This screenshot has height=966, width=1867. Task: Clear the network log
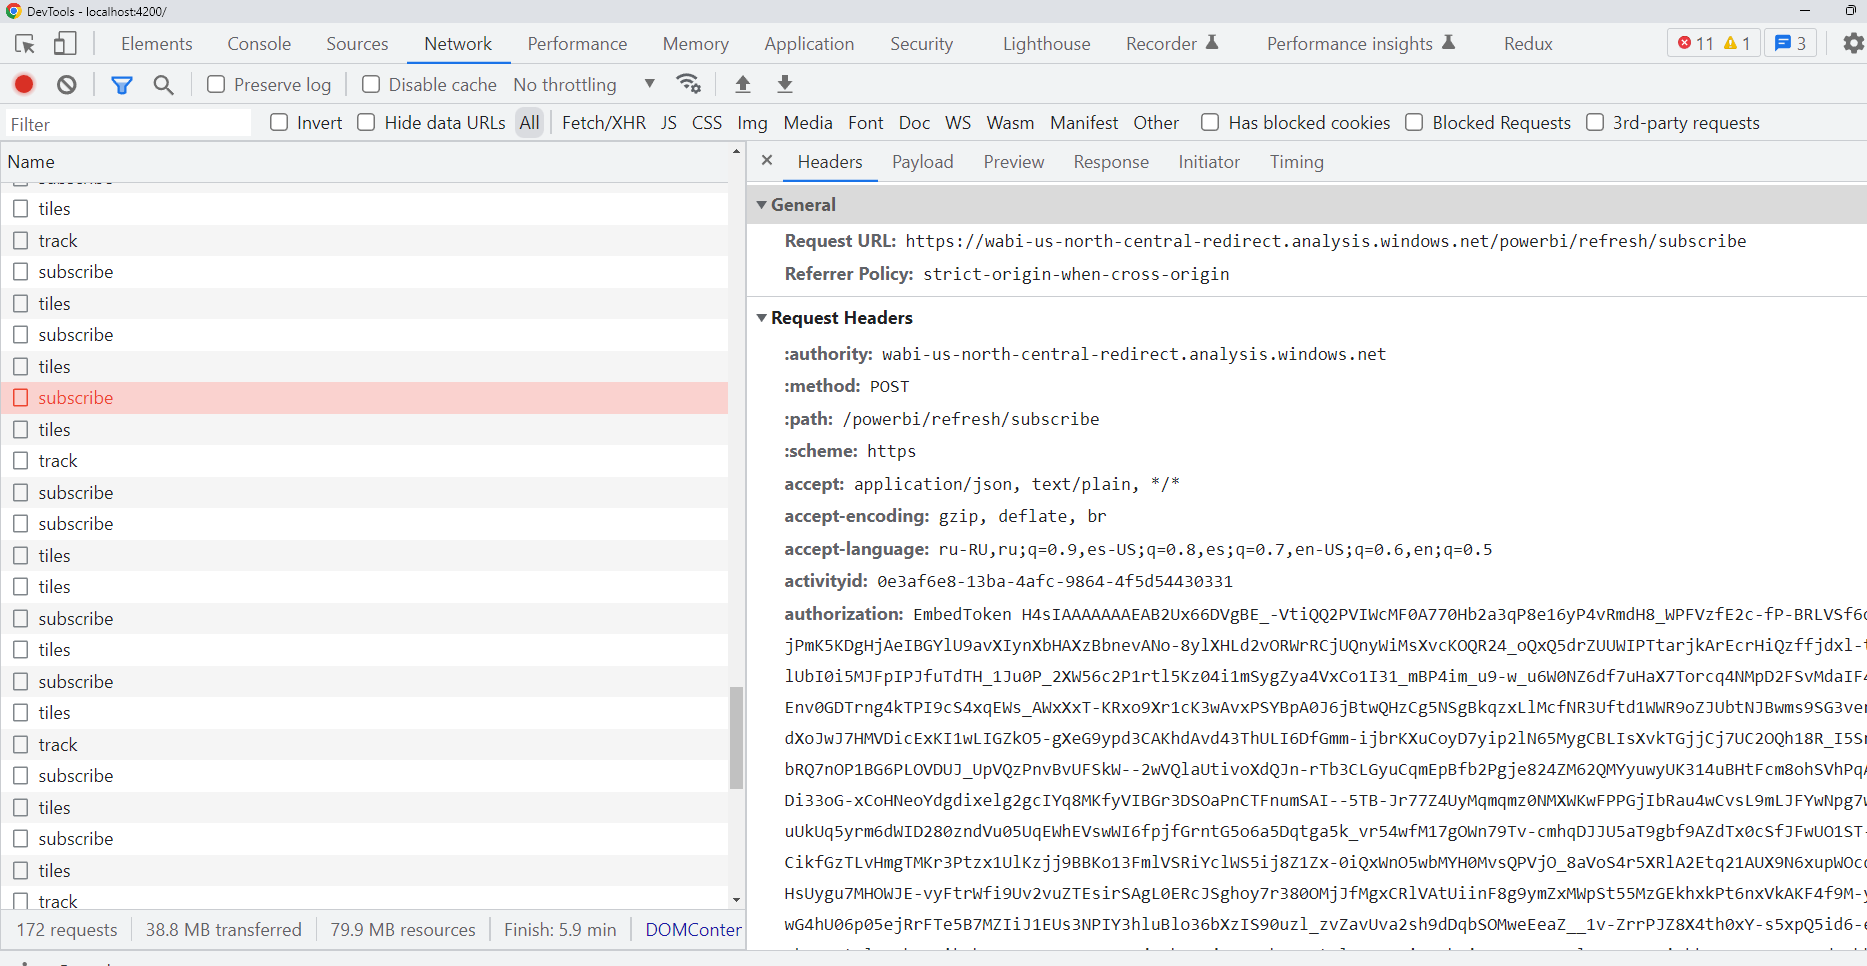tap(65, 84)
